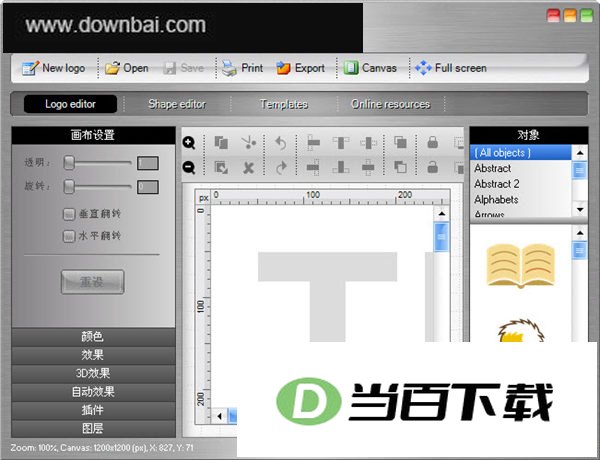Screen dimensions: 600x460
Task: Click the paste icon below copy
Action: tap(221, 167)
